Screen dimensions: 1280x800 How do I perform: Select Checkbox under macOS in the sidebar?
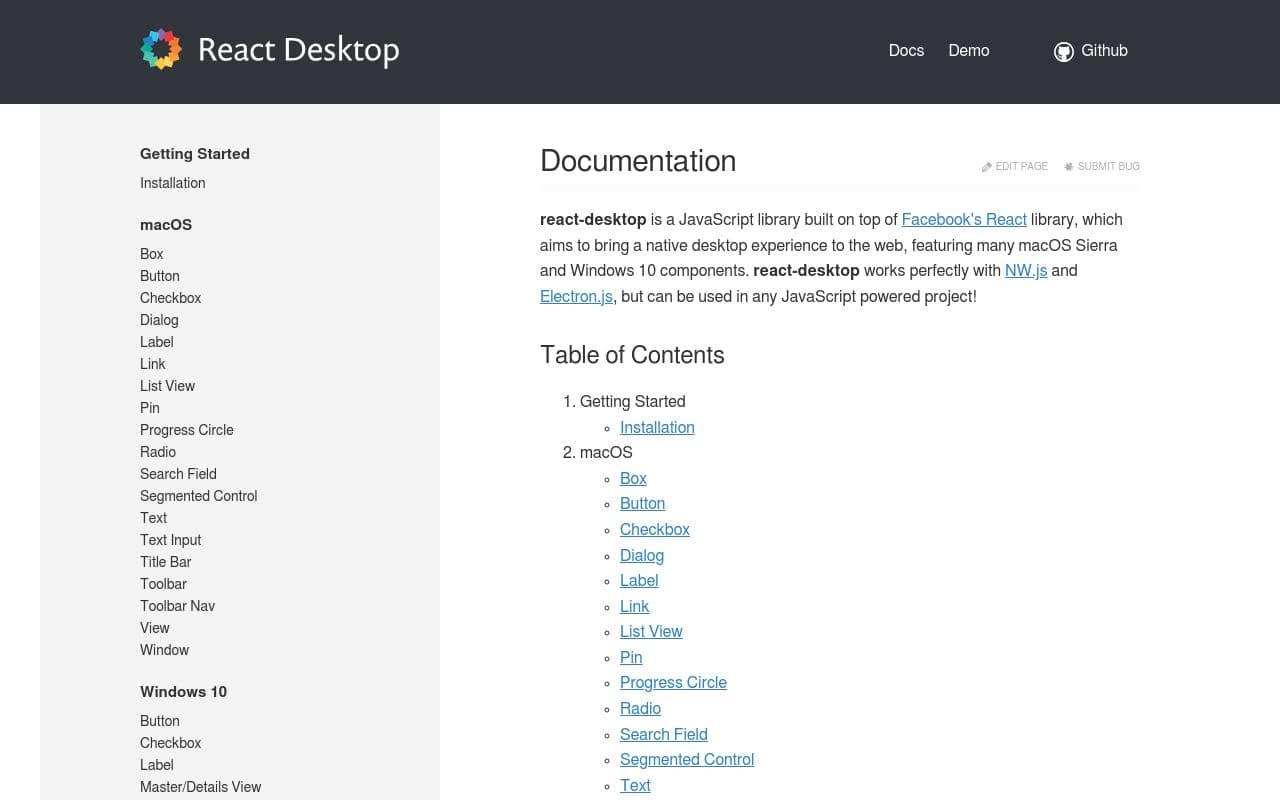click(x=170, y=298)
